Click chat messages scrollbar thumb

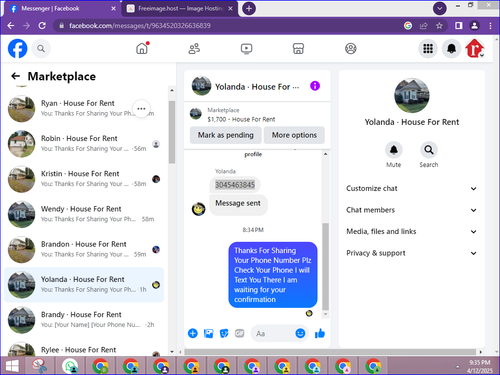click(326, 267)
